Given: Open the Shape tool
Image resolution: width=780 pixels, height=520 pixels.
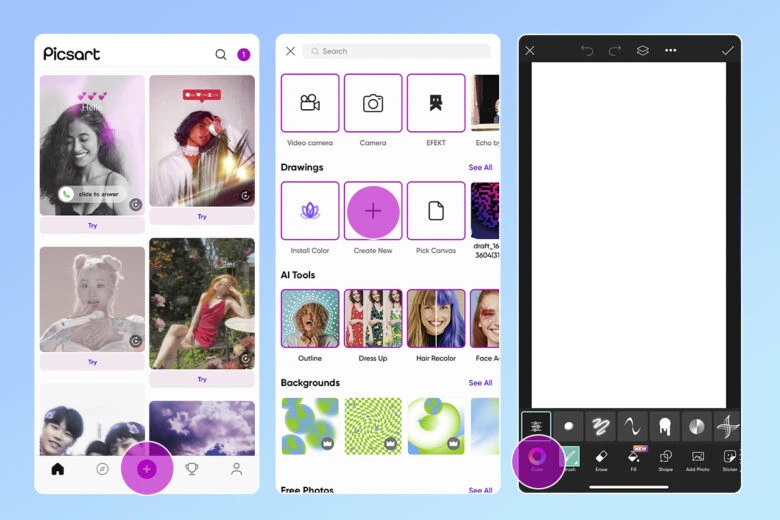Looking at the screenshot, I should pos(665,458).
